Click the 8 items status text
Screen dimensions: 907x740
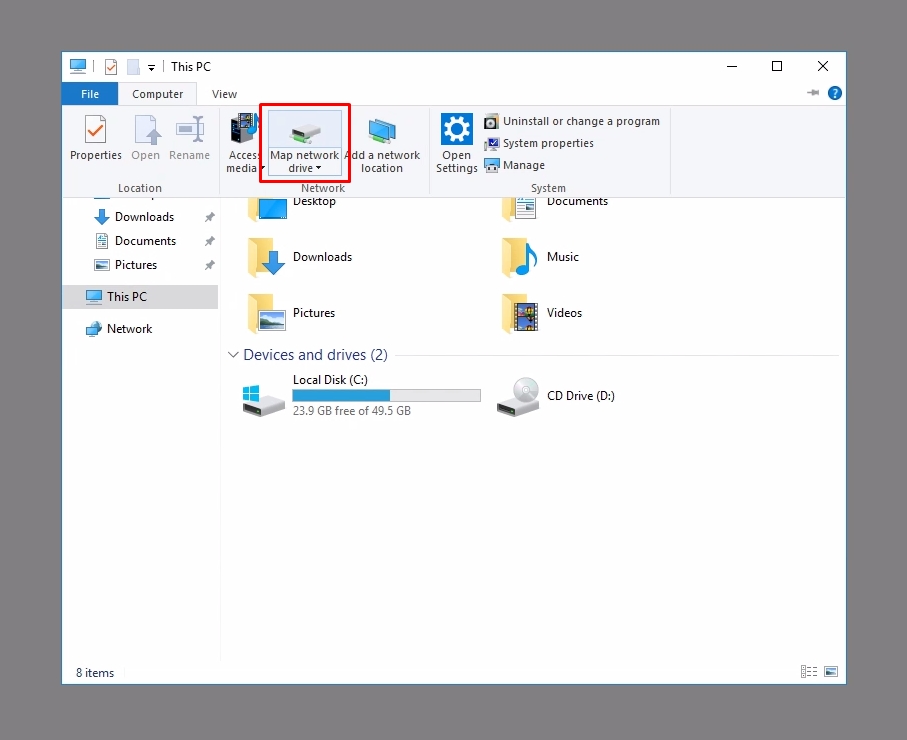[95, 673]
